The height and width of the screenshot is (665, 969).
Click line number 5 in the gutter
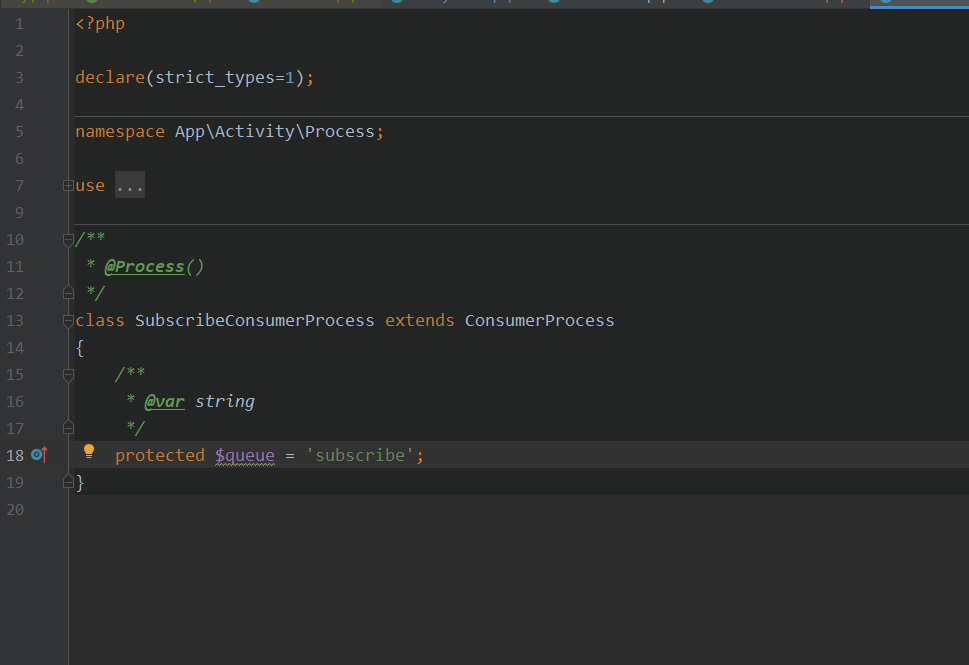(19, 132)
